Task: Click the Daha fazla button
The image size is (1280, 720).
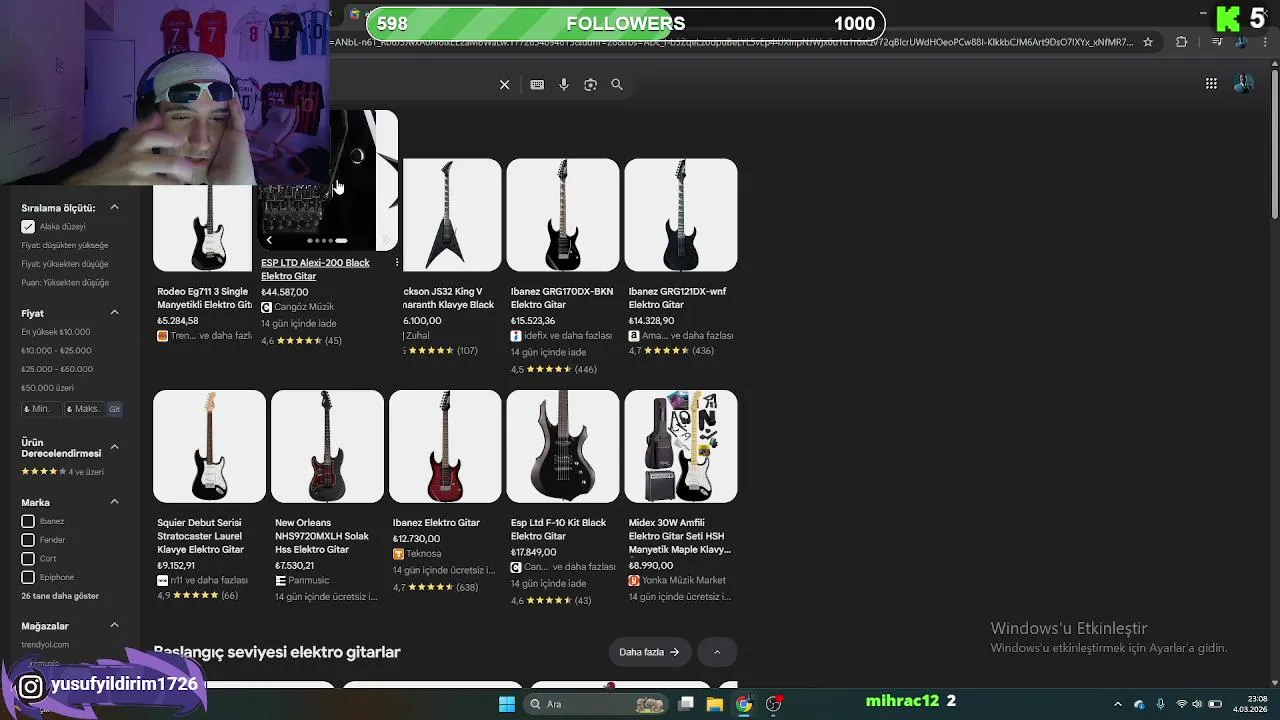Action: click(649, 652)
